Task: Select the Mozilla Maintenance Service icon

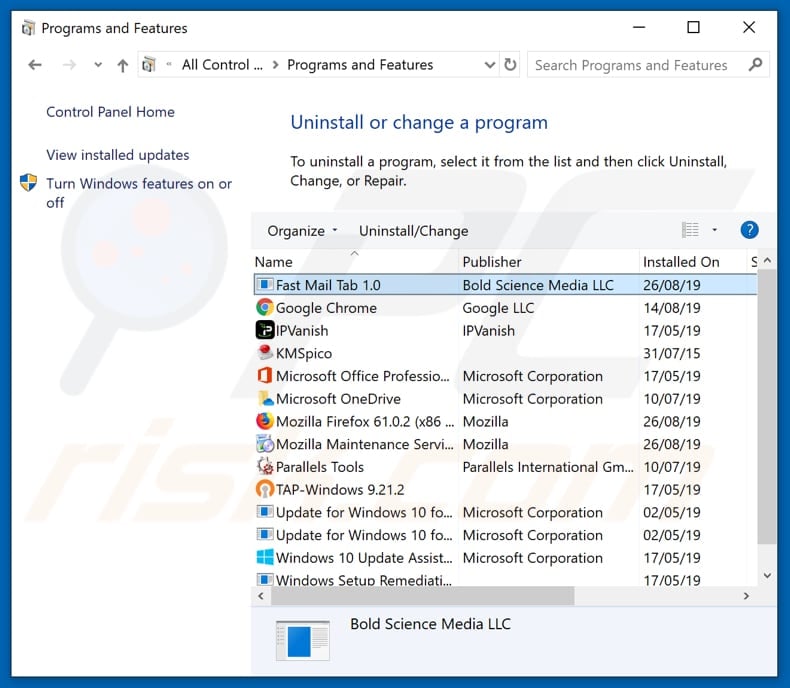Action: click(265, 444)
